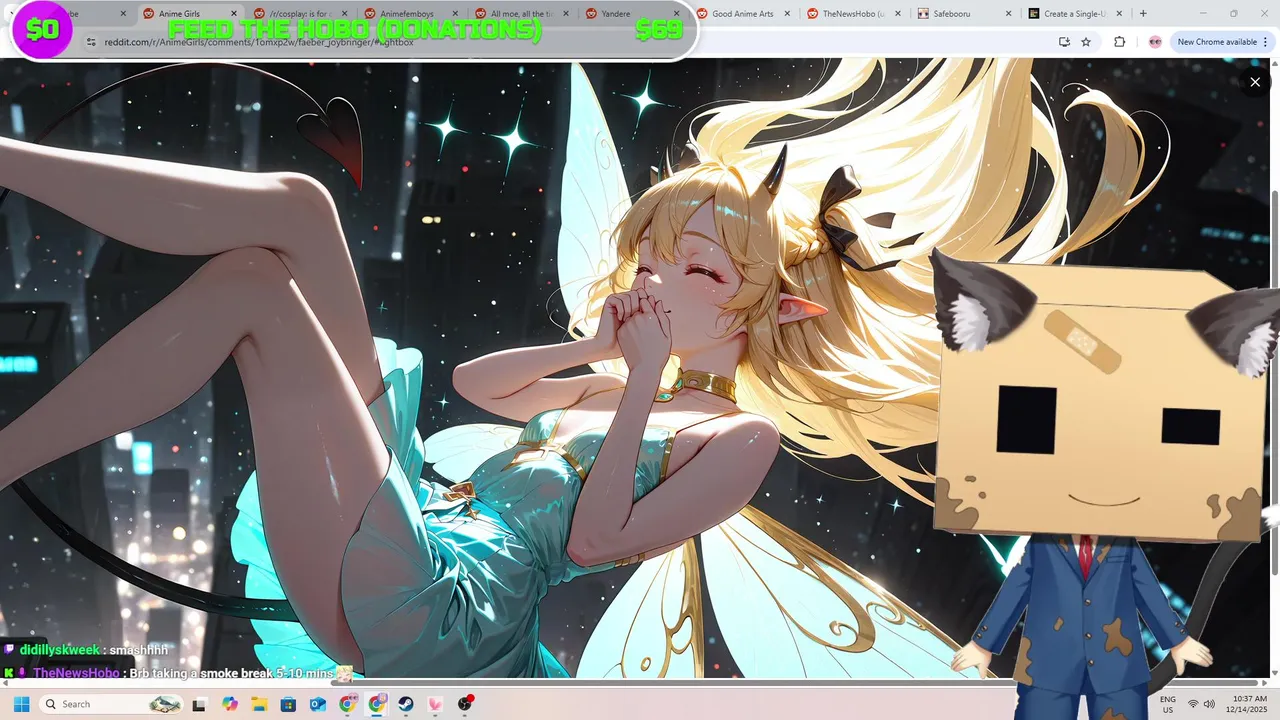The image size is (1280, 720).
Task: Click New Chrome available update button
Action: 1216,42
